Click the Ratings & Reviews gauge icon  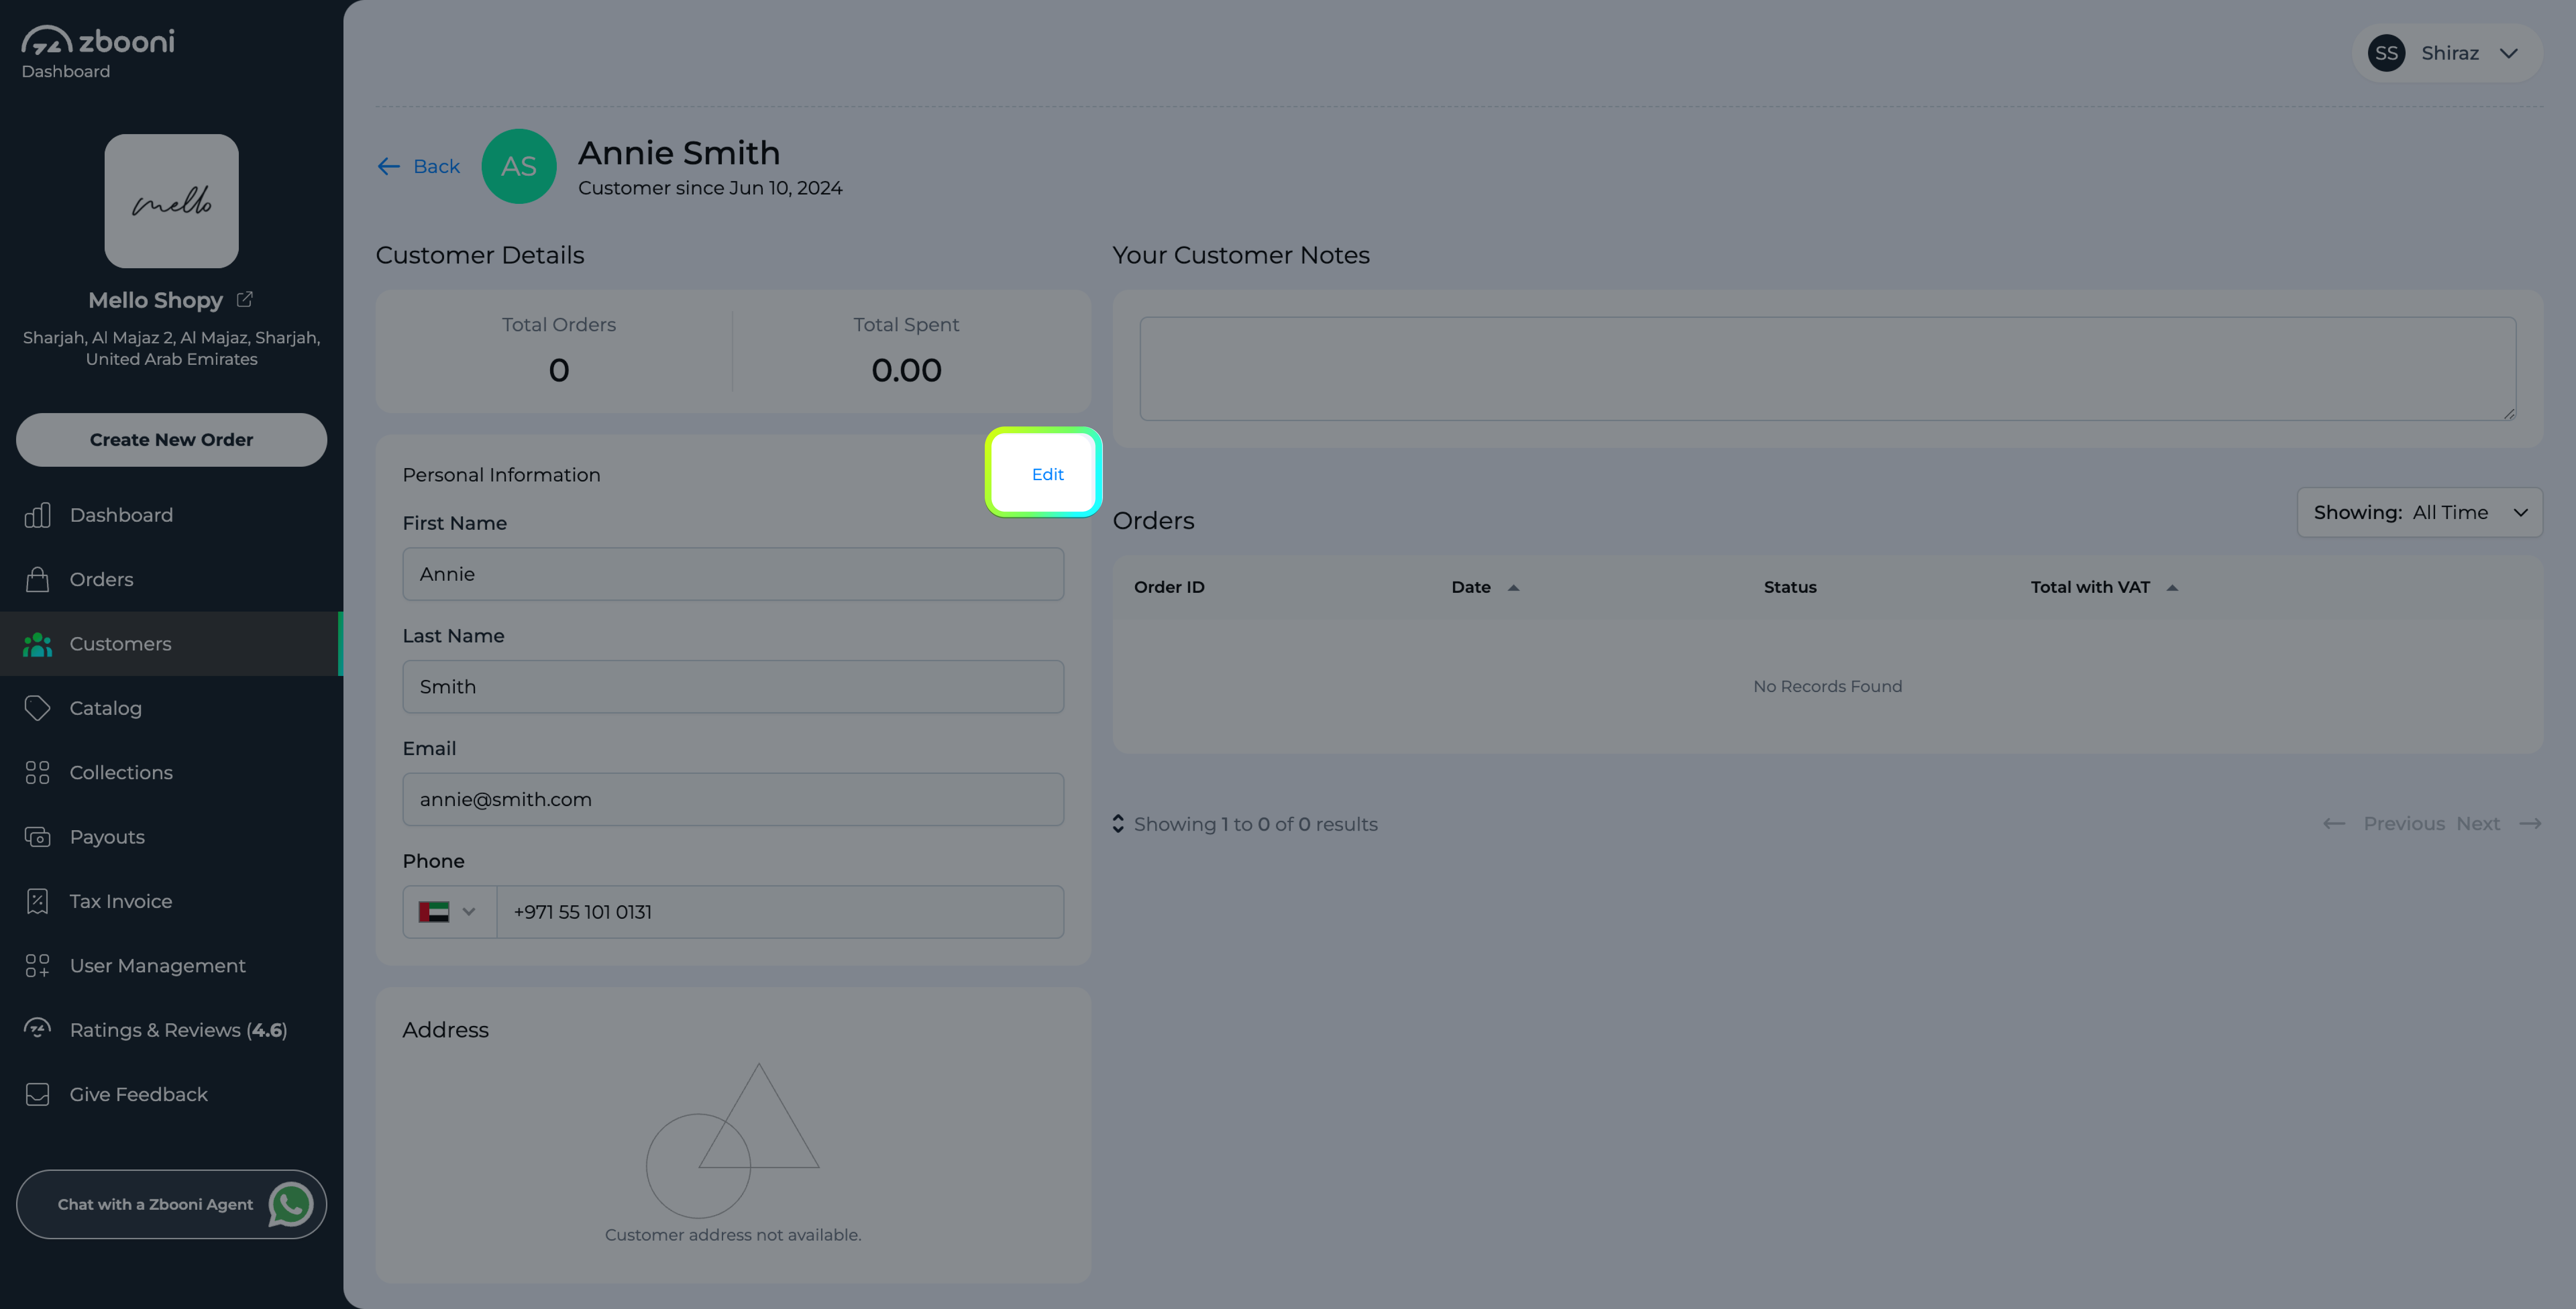point(37,1028)
